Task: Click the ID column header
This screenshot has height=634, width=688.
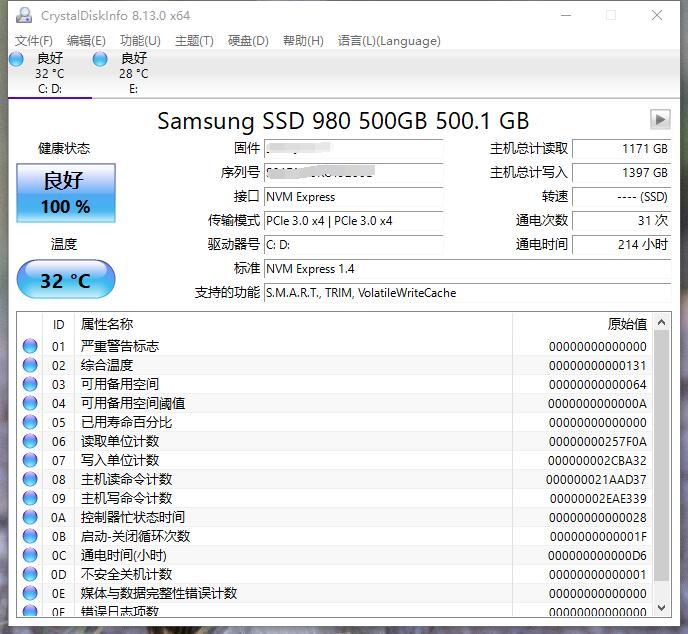Action: point(58,325)
